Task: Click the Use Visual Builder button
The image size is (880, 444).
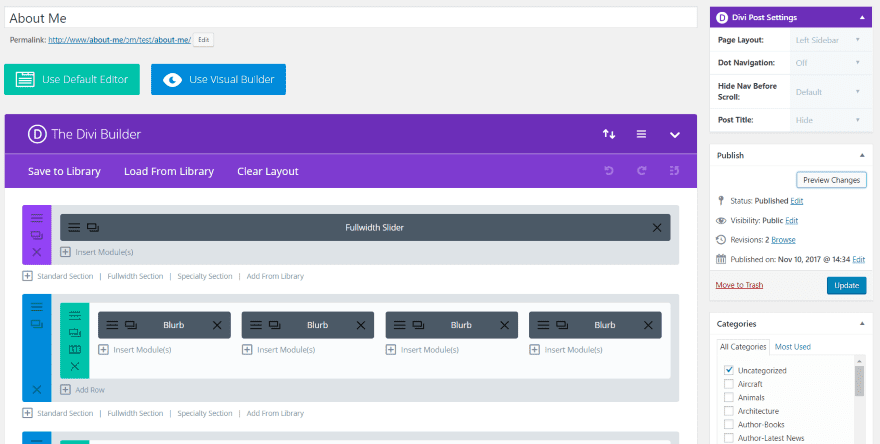Action: point(218,80)
